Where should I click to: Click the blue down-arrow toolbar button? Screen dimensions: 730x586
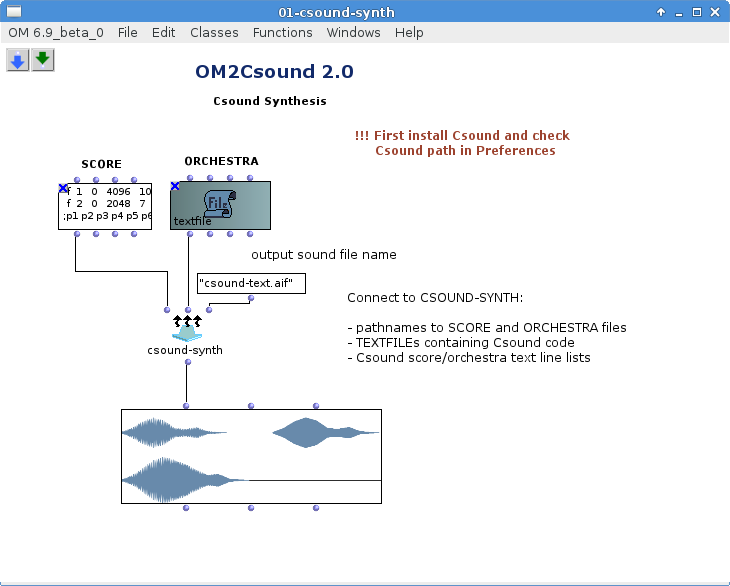pyautogui.click(x=18, y=60)
